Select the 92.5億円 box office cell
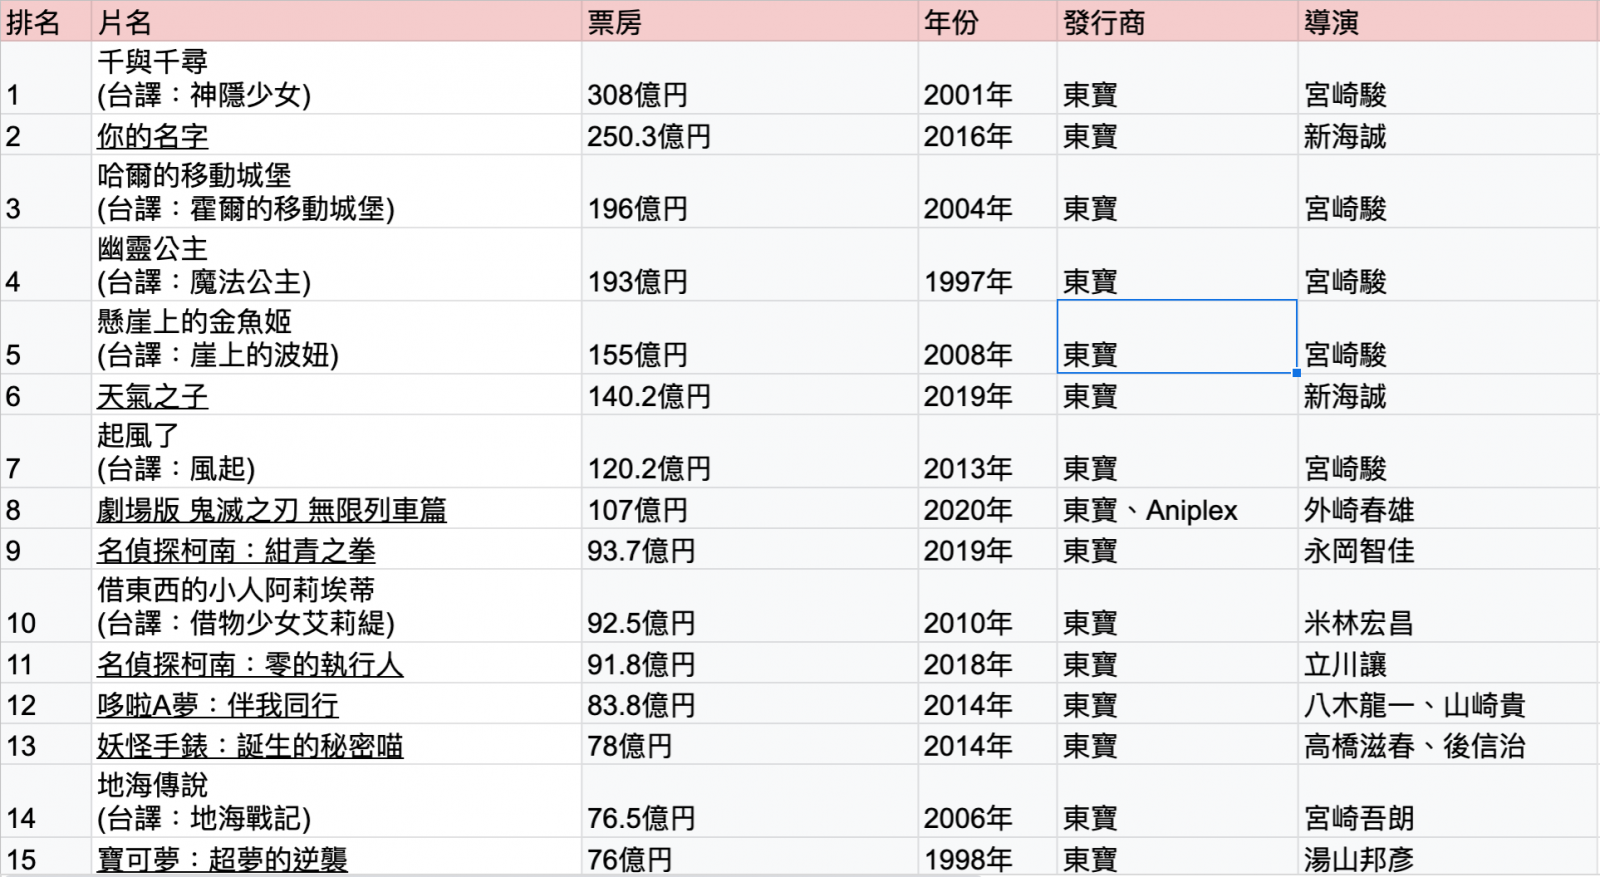The image size is (1600, 877). pyautogui.click(x=750, y=606)
